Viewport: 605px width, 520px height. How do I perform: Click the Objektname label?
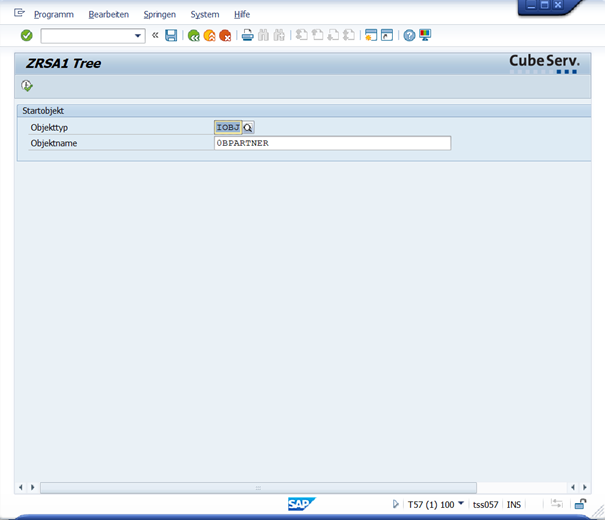(x=54, y=143)
